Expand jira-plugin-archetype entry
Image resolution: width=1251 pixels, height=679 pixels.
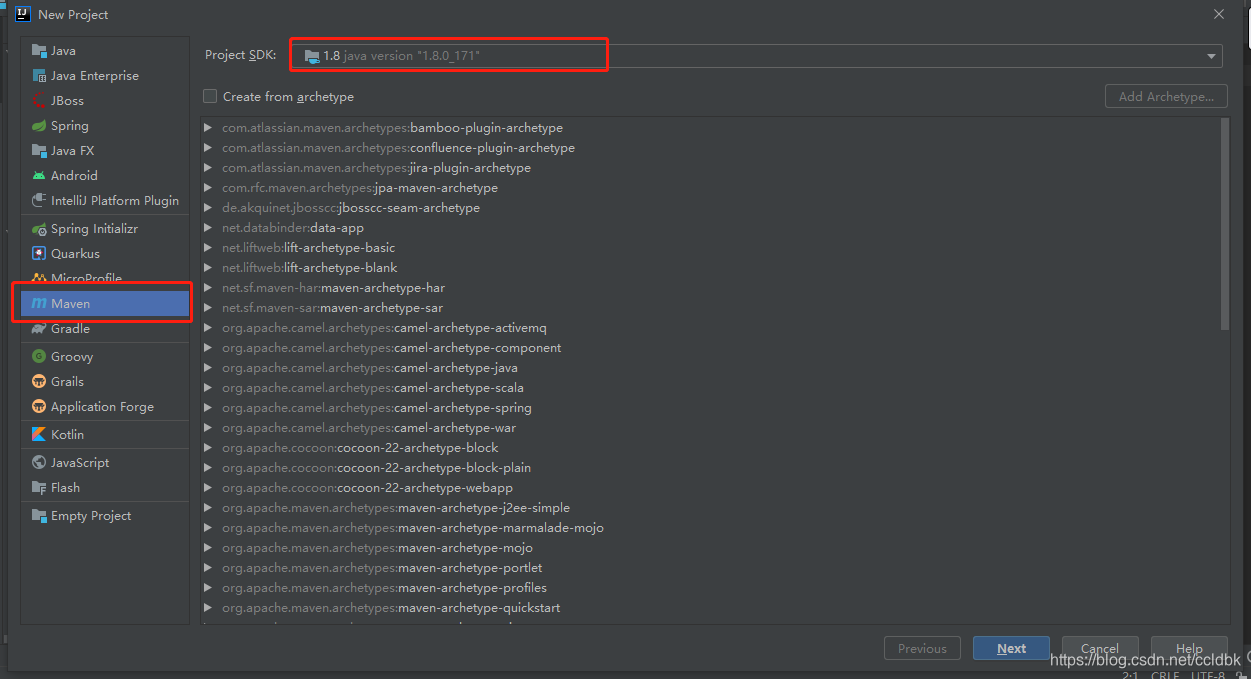pos(208,168)
